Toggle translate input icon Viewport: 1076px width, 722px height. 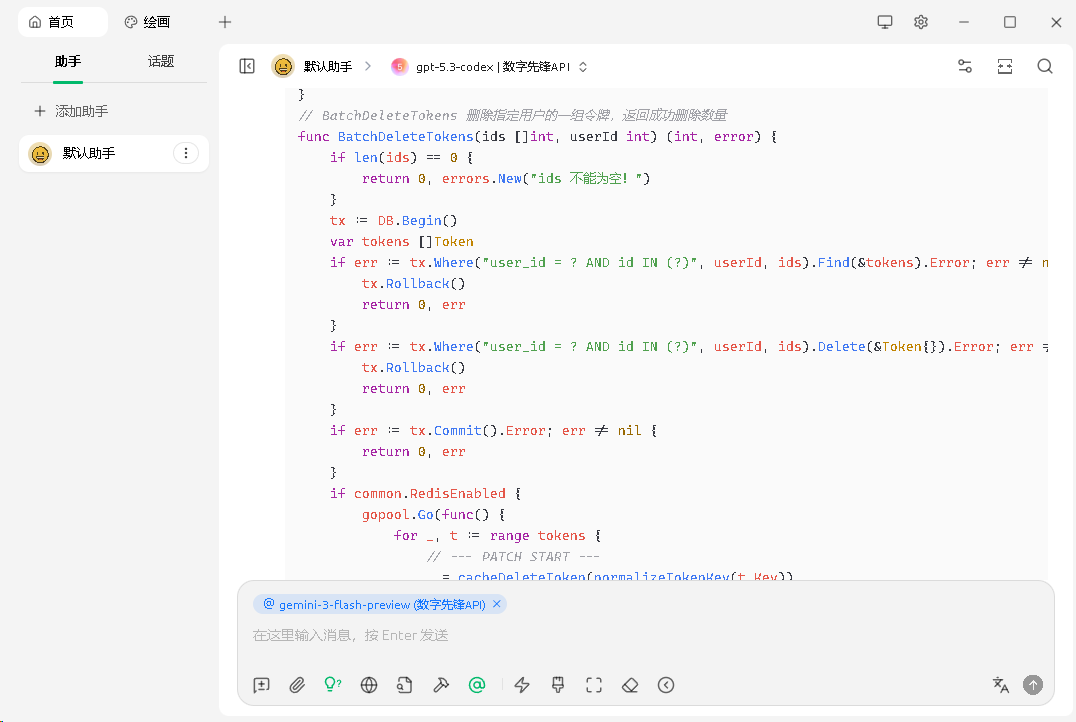tap(1001, 685)
